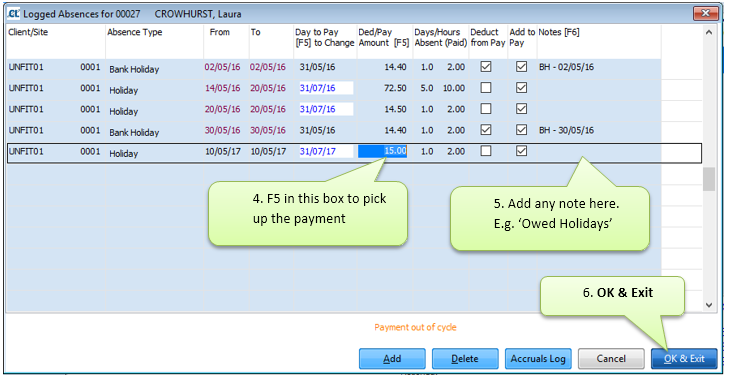The width and height of the screenshot is (729, 379).
Task: Click the CL application icon in title bar
Action: pos(13,13)
